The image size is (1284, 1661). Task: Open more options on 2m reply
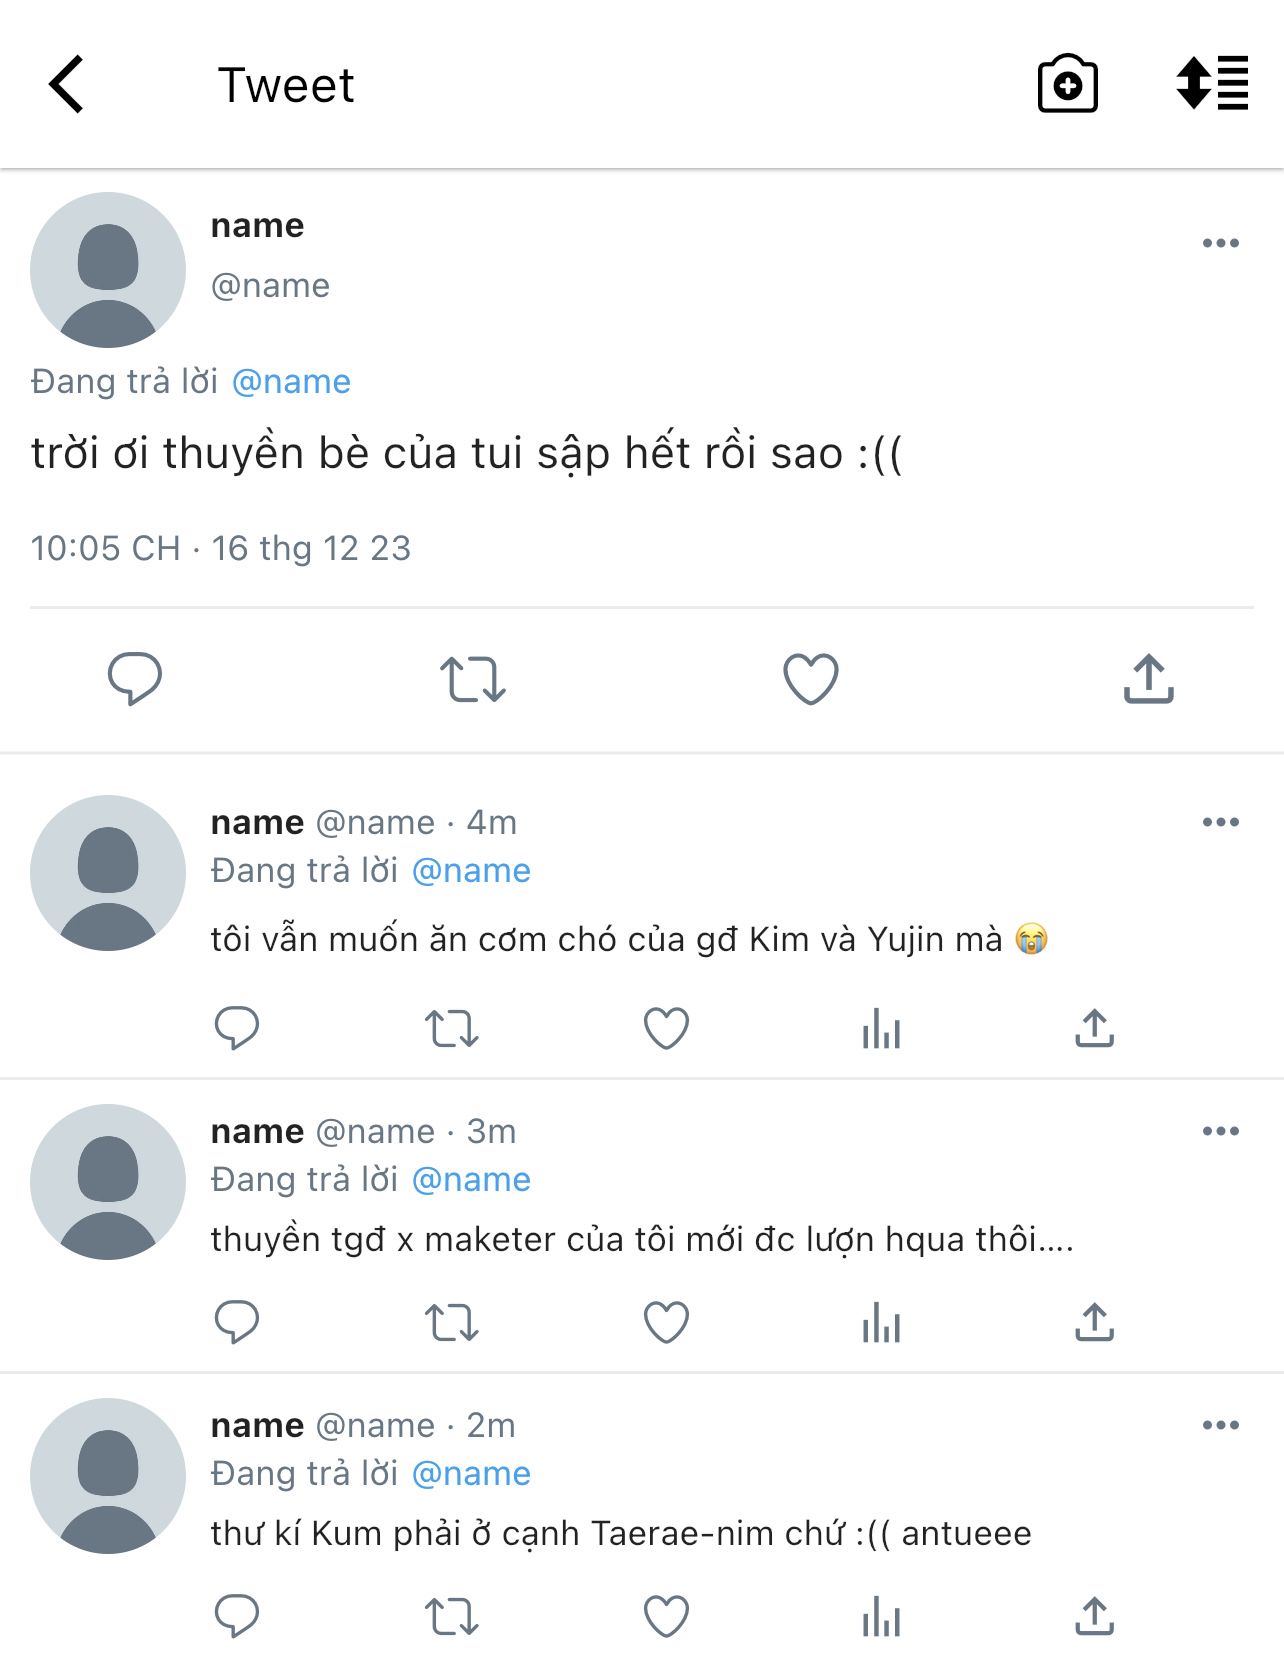pyautogui.click(x=1220, y=1425)
